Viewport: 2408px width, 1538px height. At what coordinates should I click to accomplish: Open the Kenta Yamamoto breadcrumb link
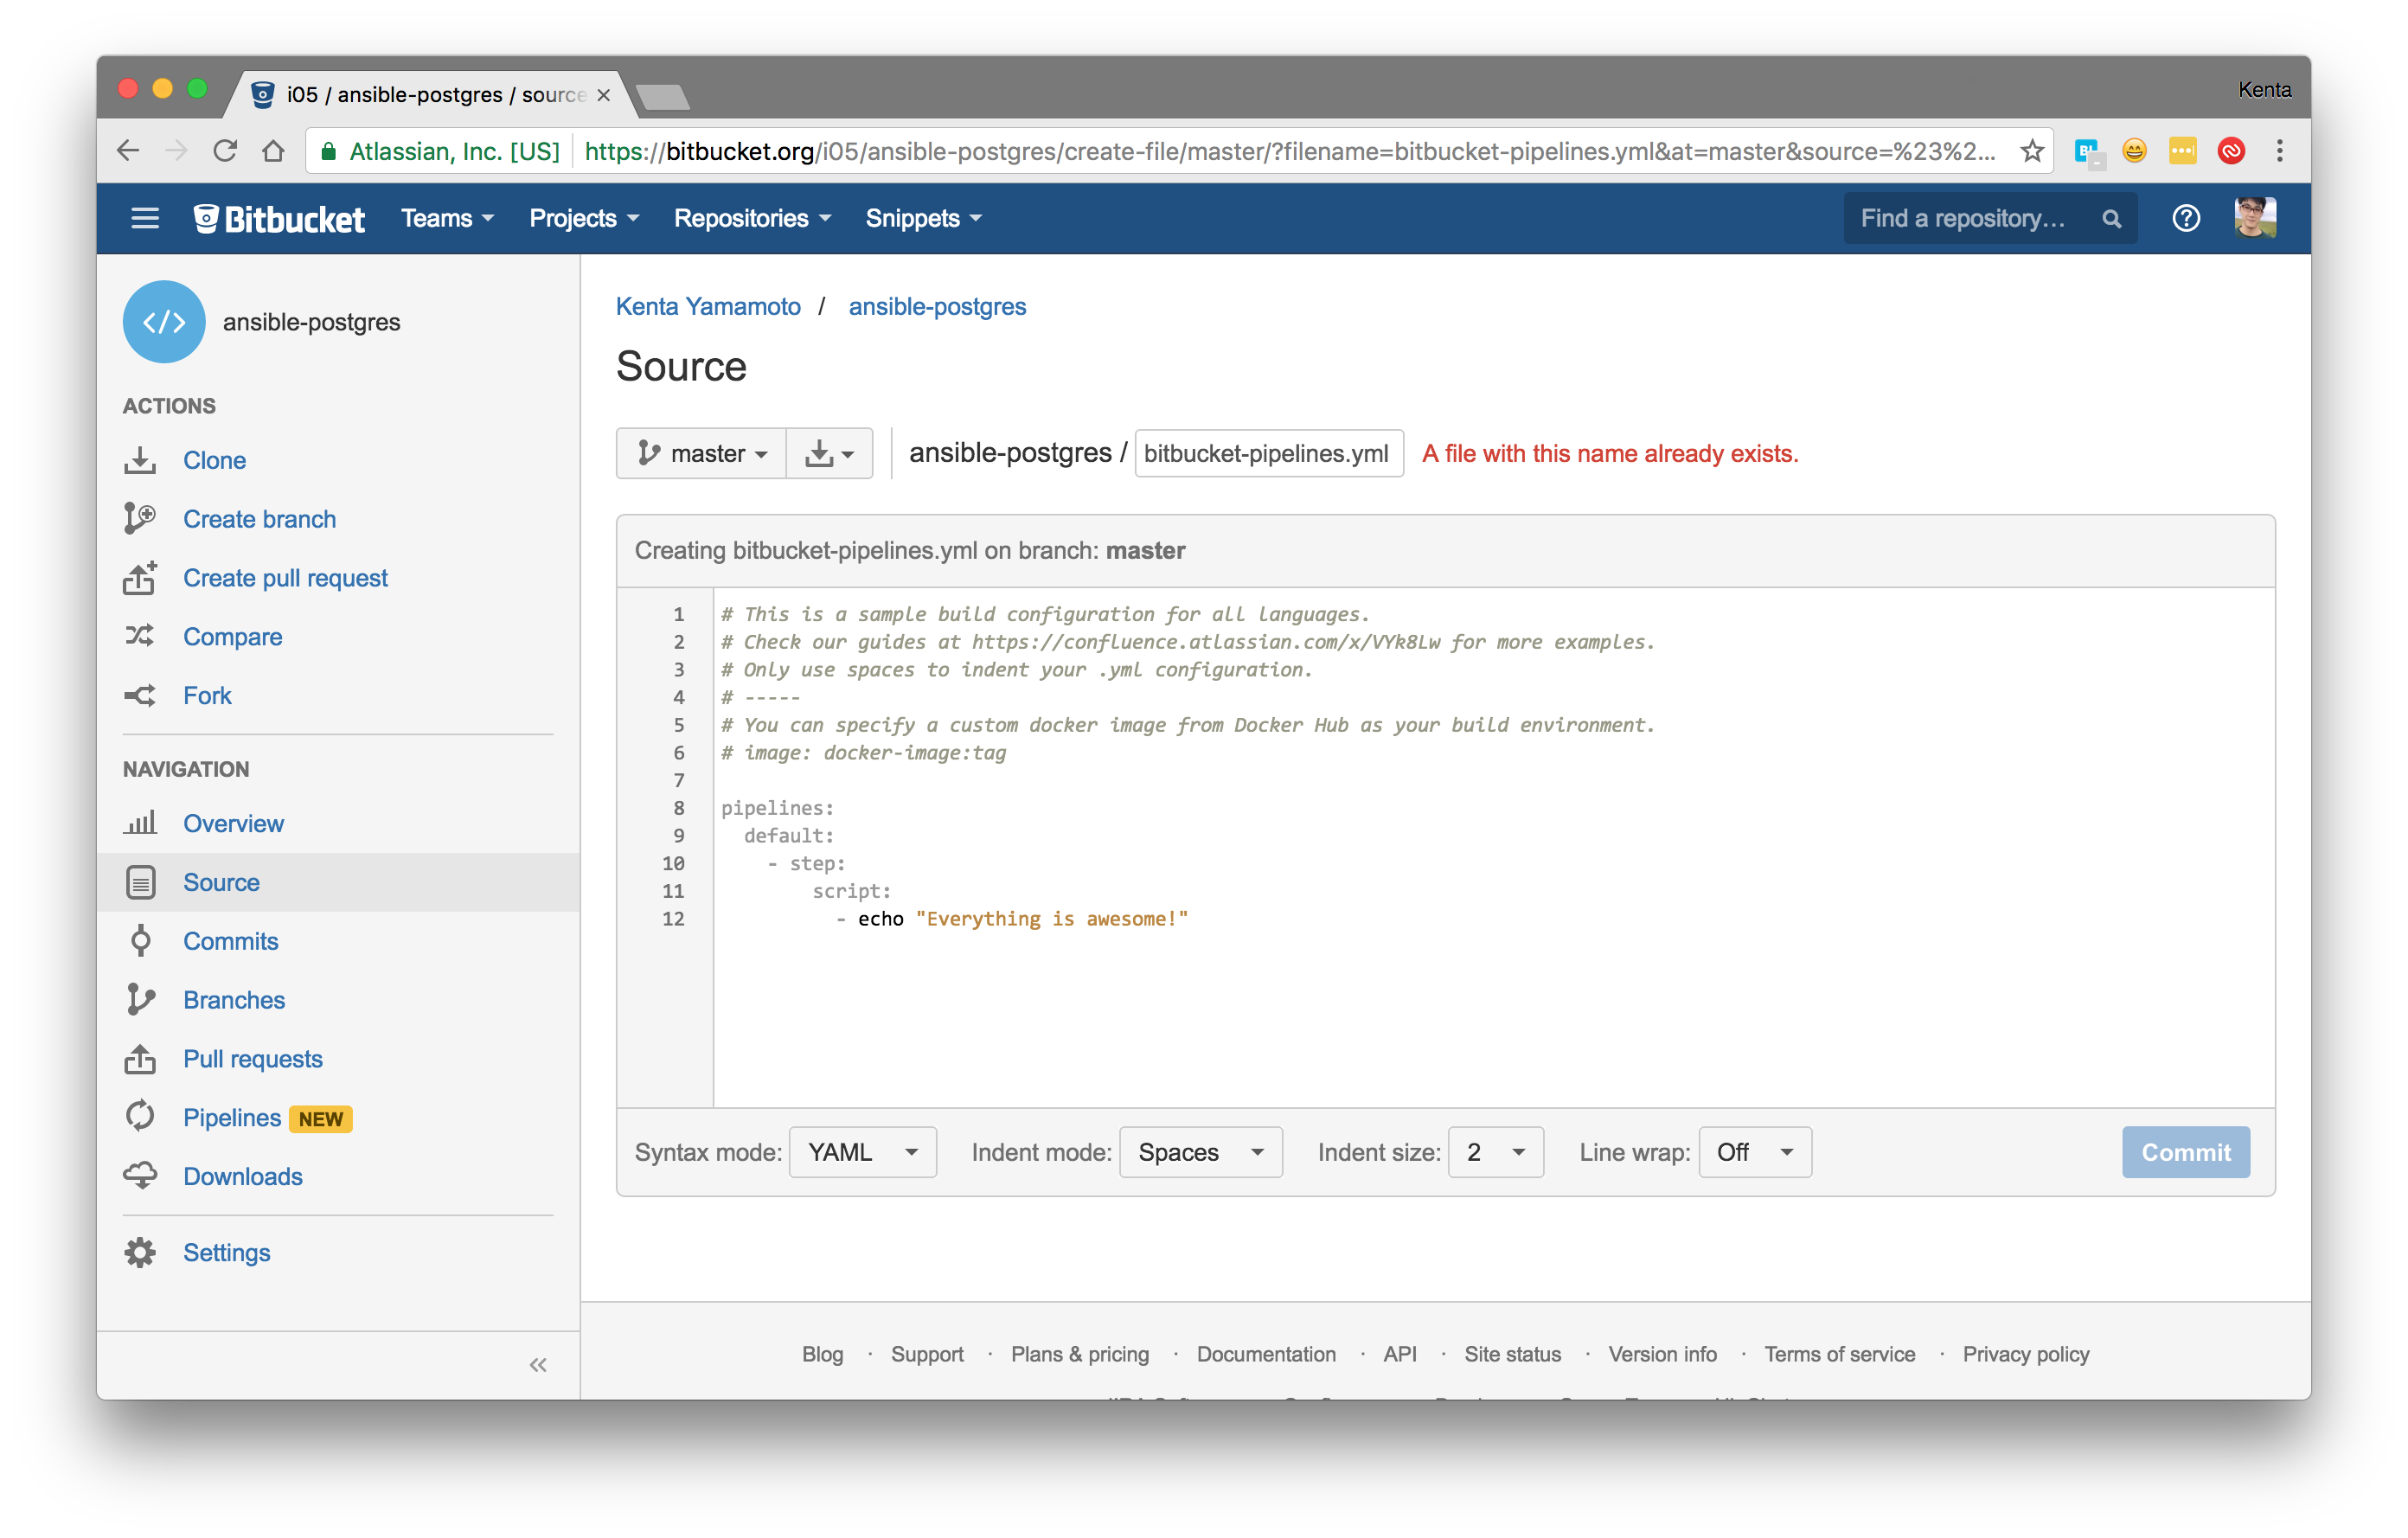[x=708, y=306]
